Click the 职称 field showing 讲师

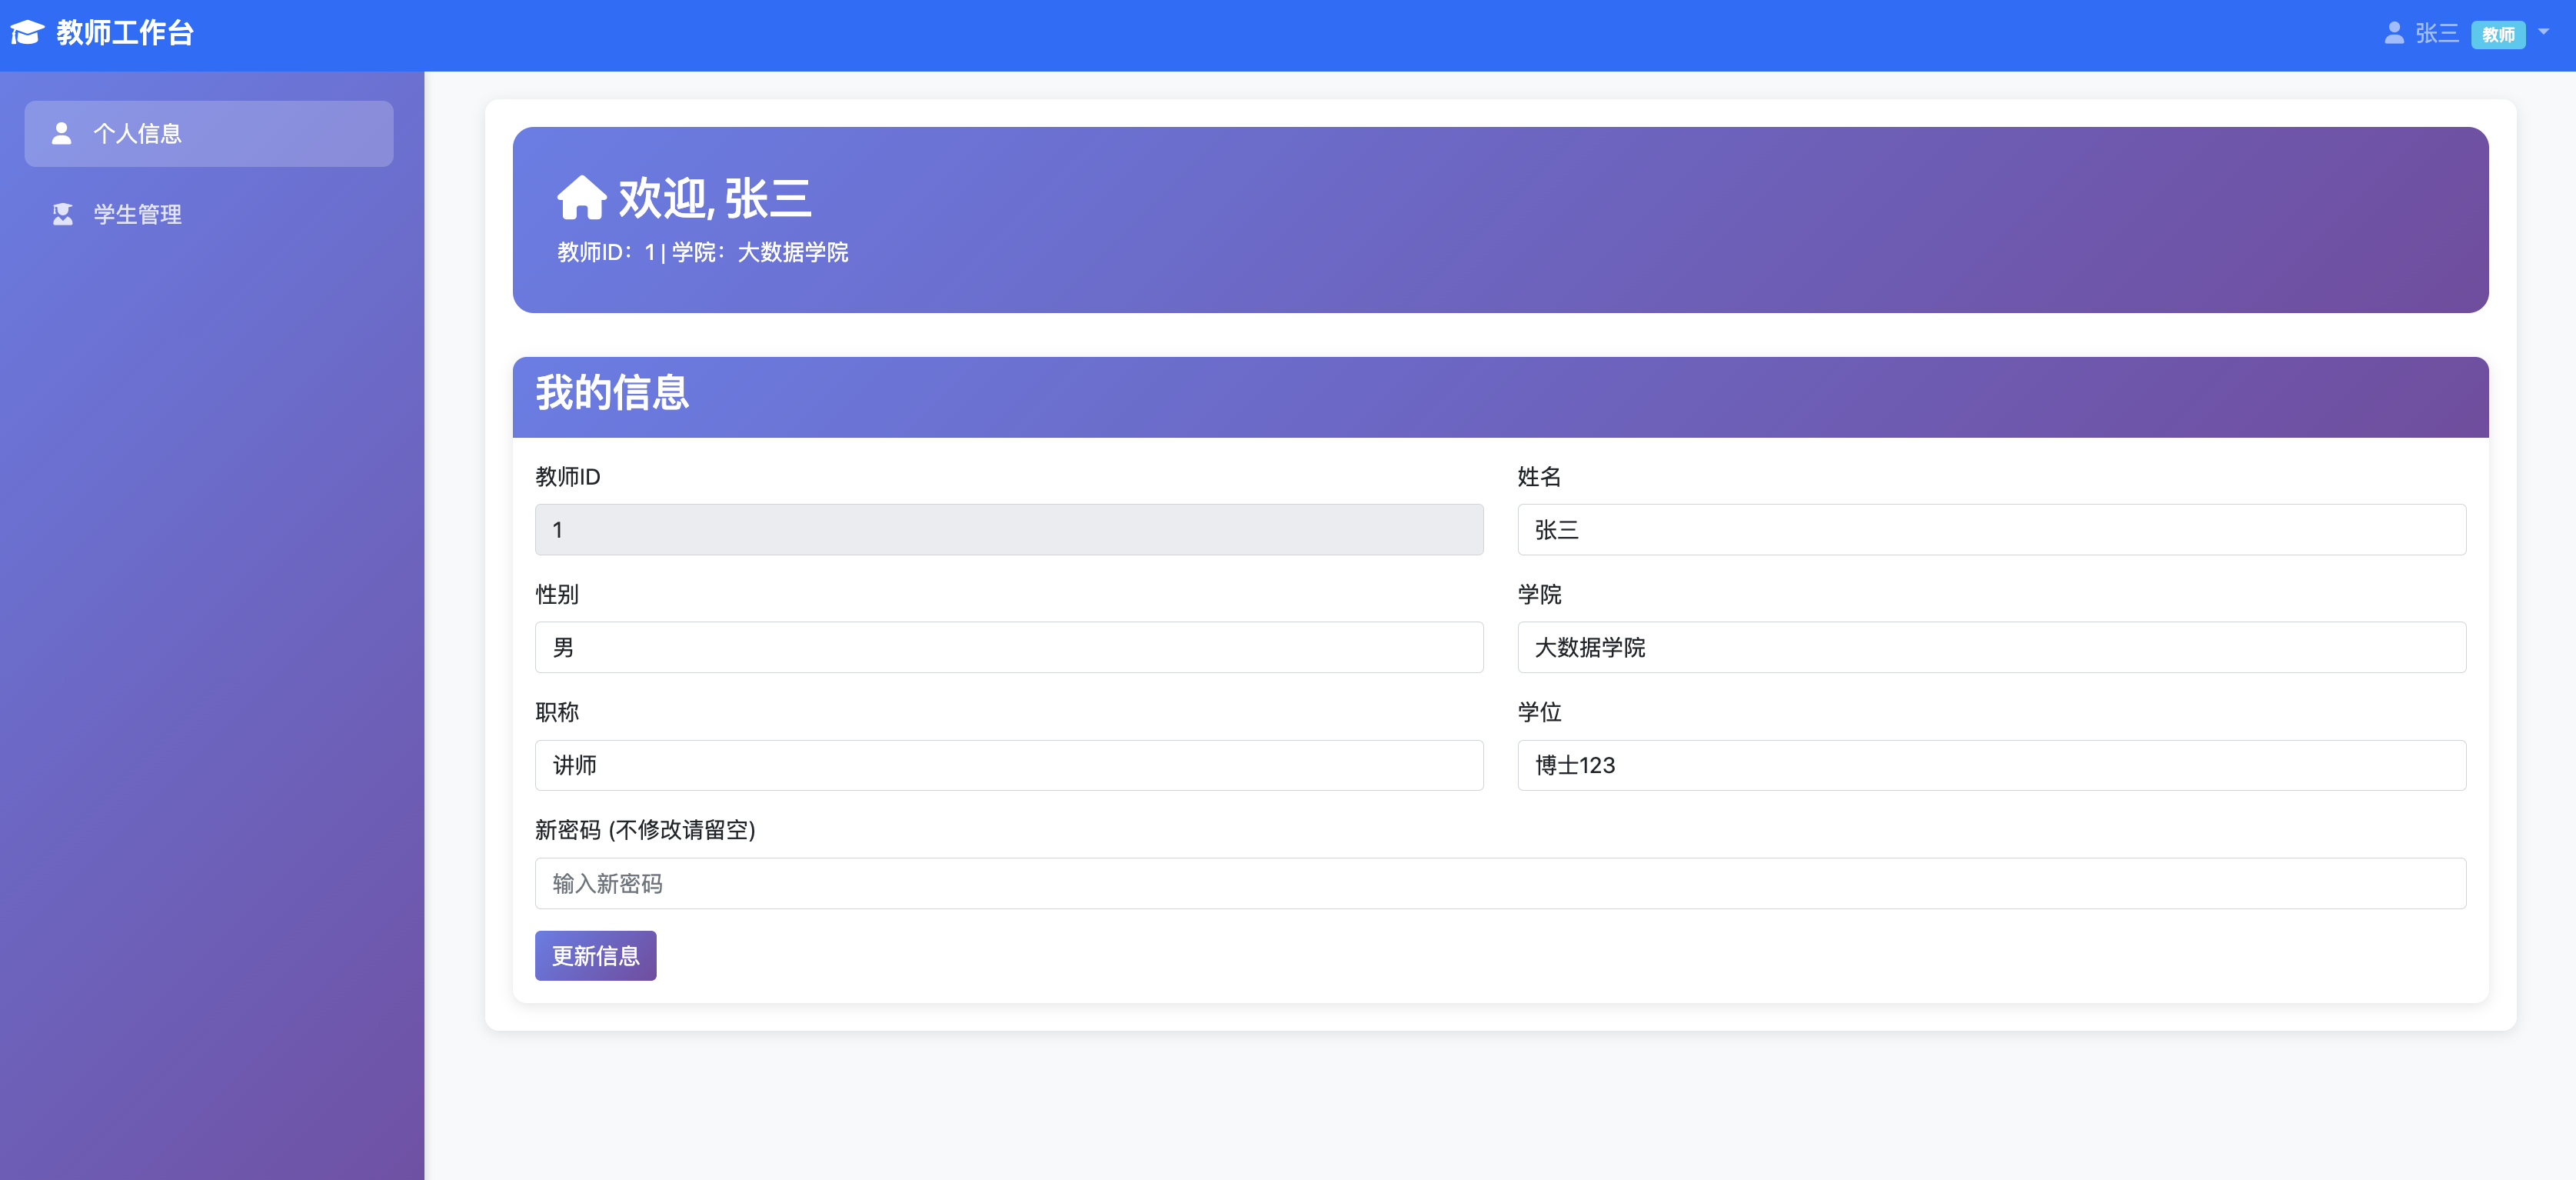pos(1008,765)
